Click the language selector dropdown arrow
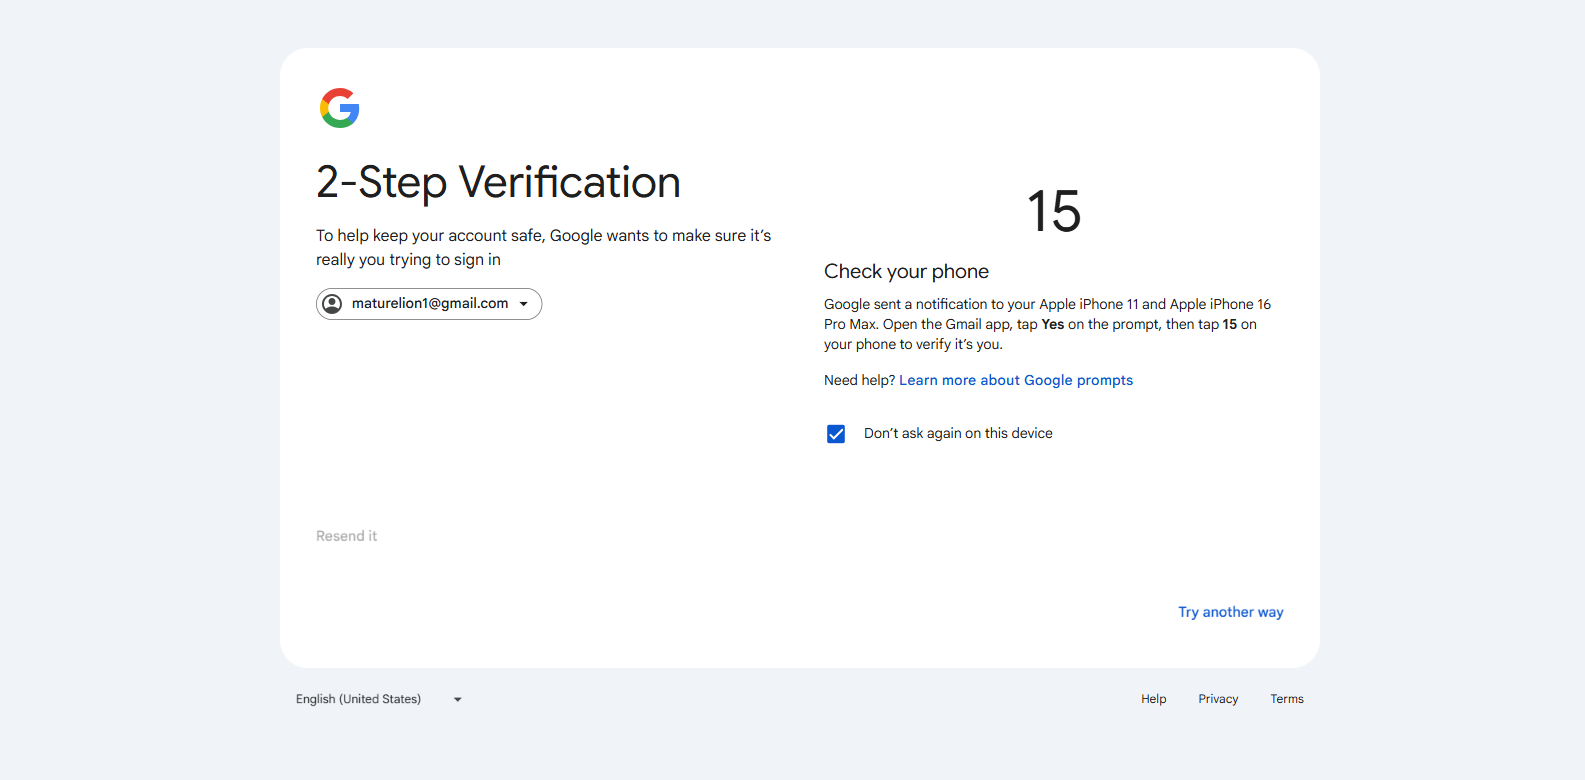 click(458, 699)
